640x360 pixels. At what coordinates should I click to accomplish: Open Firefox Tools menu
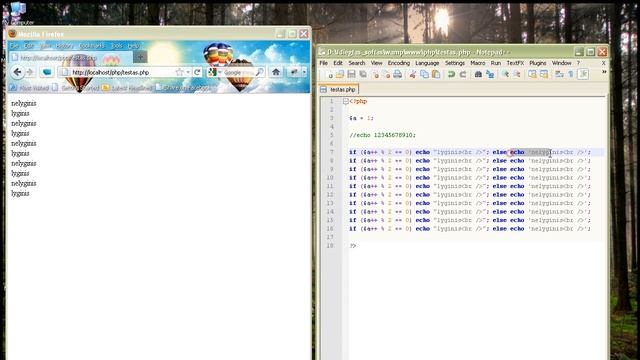click(117, 46)
